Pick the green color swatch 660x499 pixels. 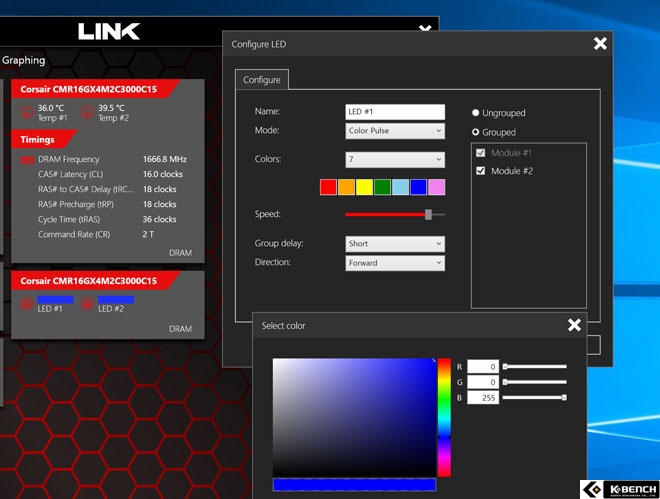point(383,187)
